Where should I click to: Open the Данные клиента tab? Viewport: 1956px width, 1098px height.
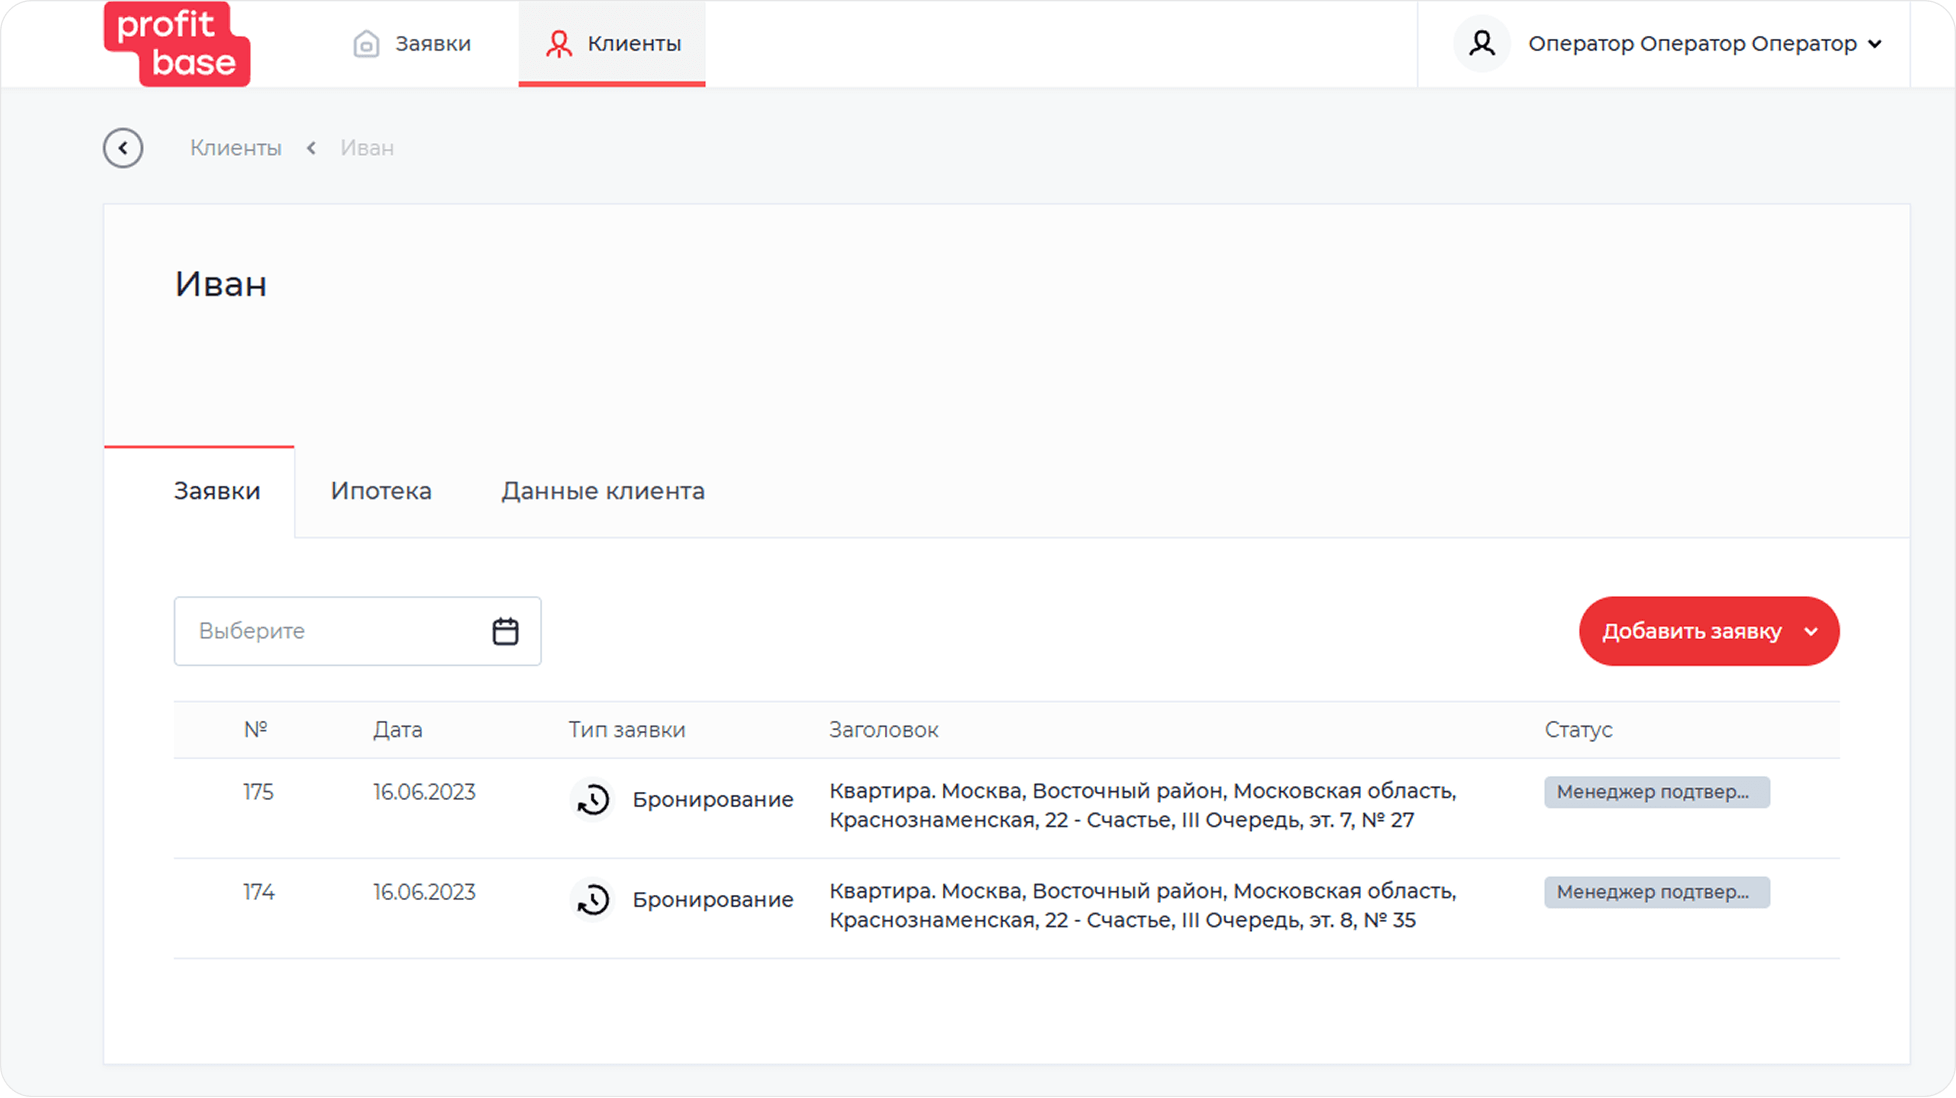tap(602, 491)
